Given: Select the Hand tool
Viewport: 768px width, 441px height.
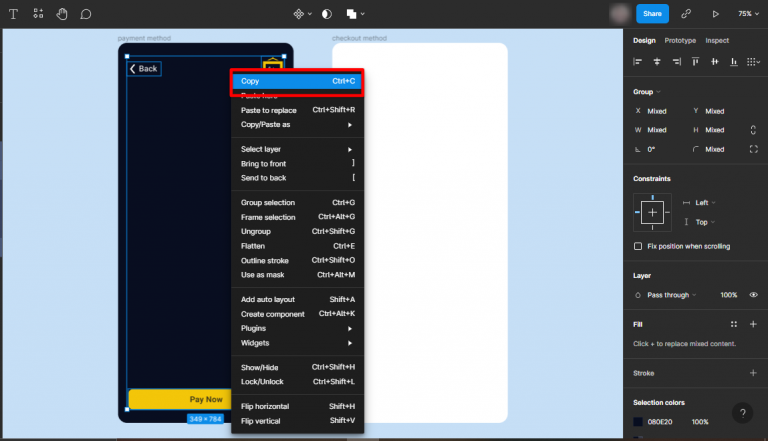Looking at the screenshot, I should click(62, 14).
